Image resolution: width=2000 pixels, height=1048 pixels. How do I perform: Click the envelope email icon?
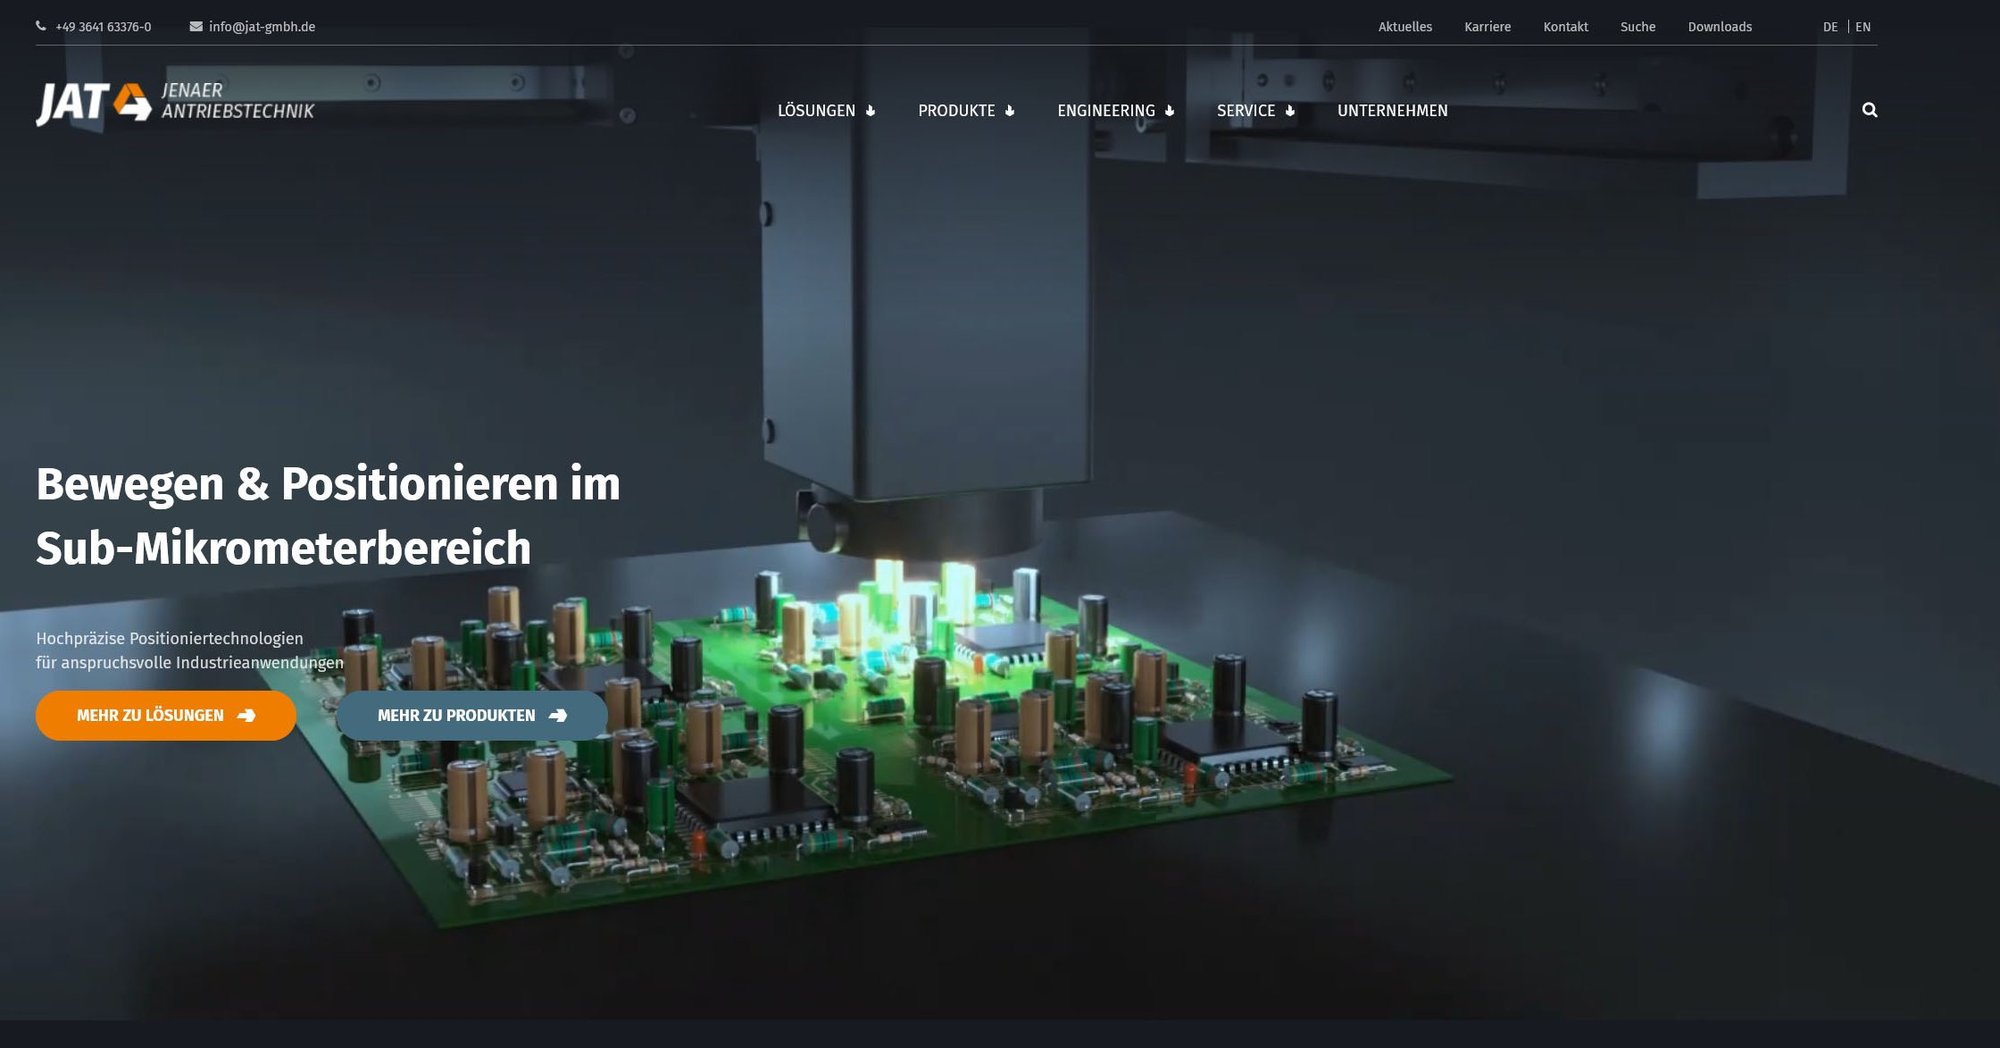[196, 27]
